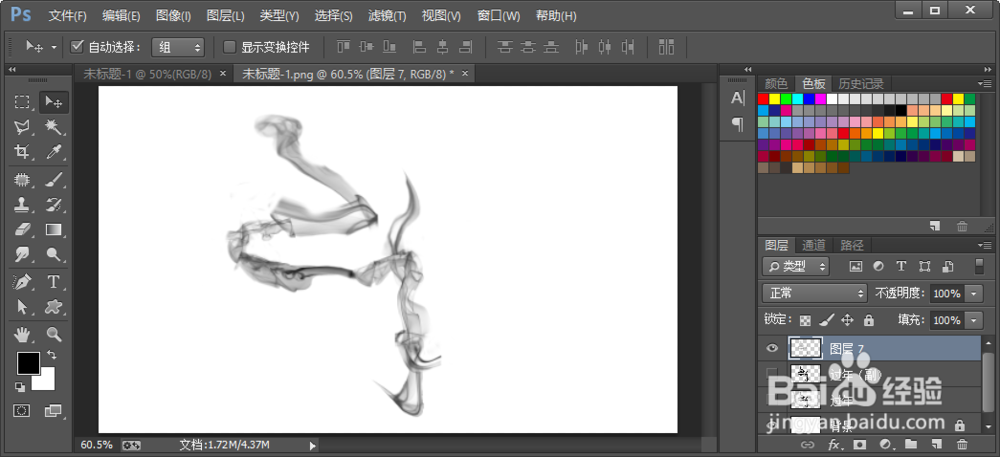Toggle Quick Mask mode

coord(22,411)
